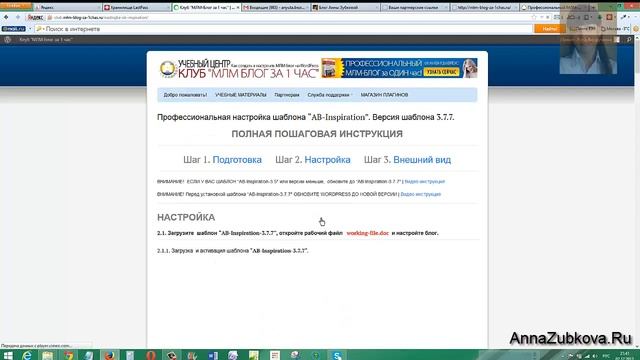This screenshot has width=640, height=360.
Task: Open the second Видео инструкция link after ОБНОВИТЕ WORDPRESS
Action: [x=421, y=194]
